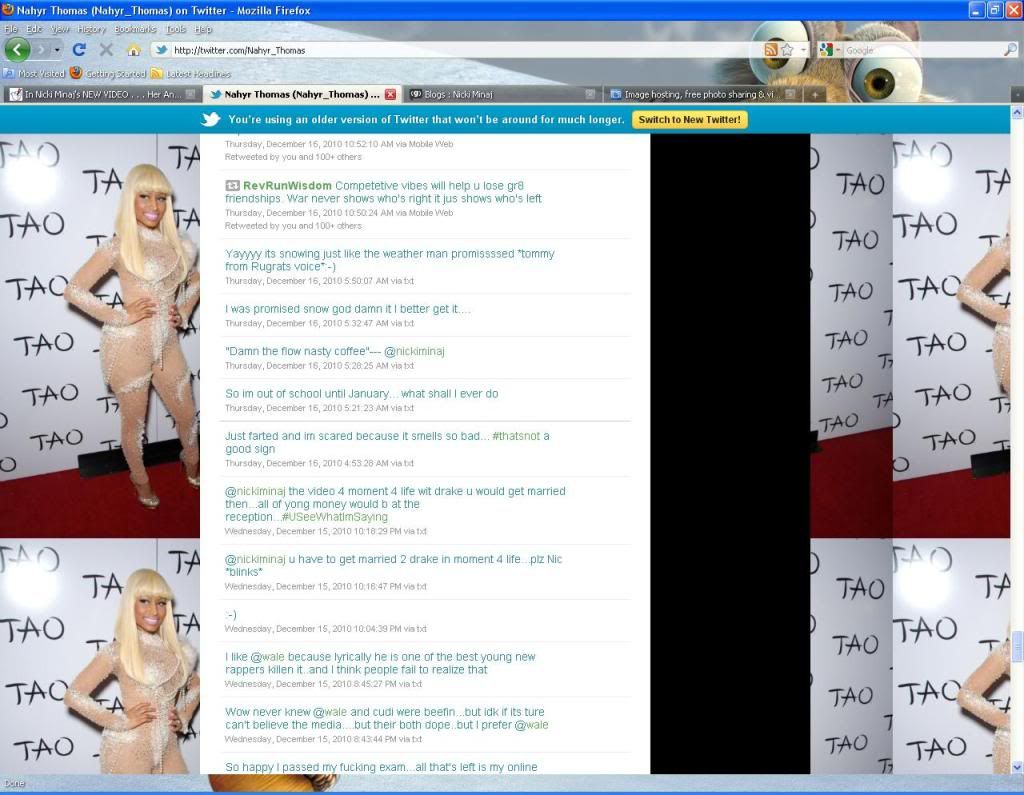1024x795 pixels.
Task: Click the Firefox icon in title bar
Action: tap(8, 10)
